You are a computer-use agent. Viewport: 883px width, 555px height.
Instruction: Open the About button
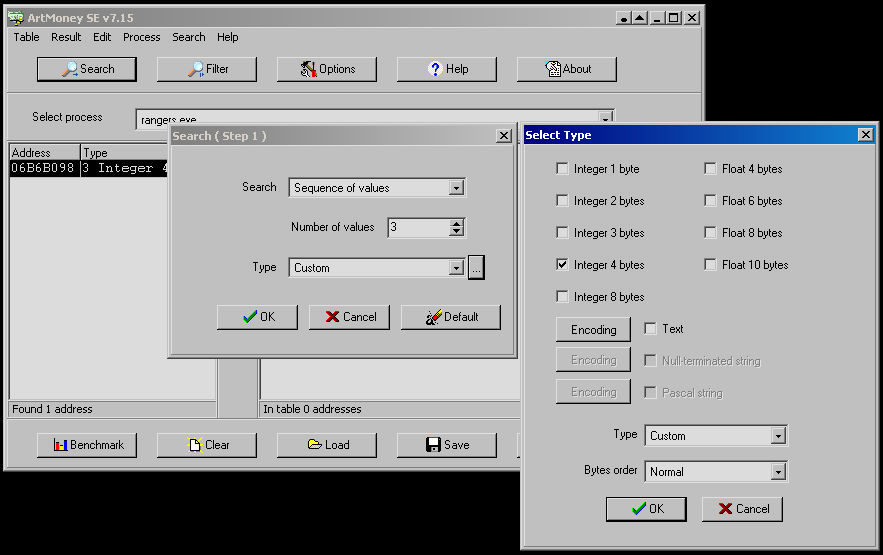567,69
